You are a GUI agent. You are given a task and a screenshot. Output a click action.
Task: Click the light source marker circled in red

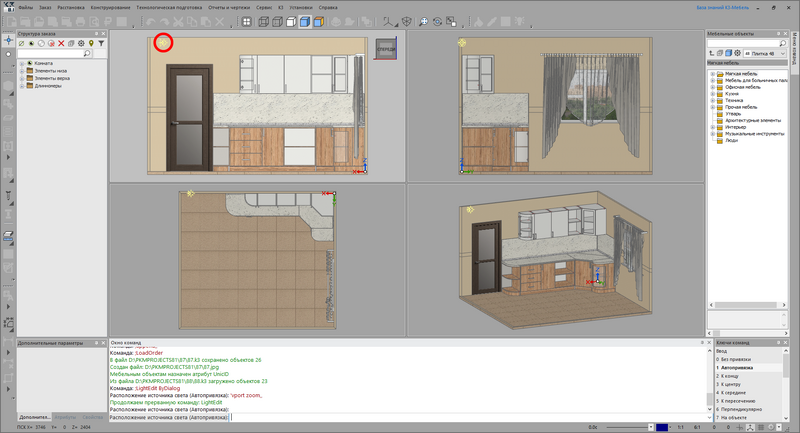[163, 43]
